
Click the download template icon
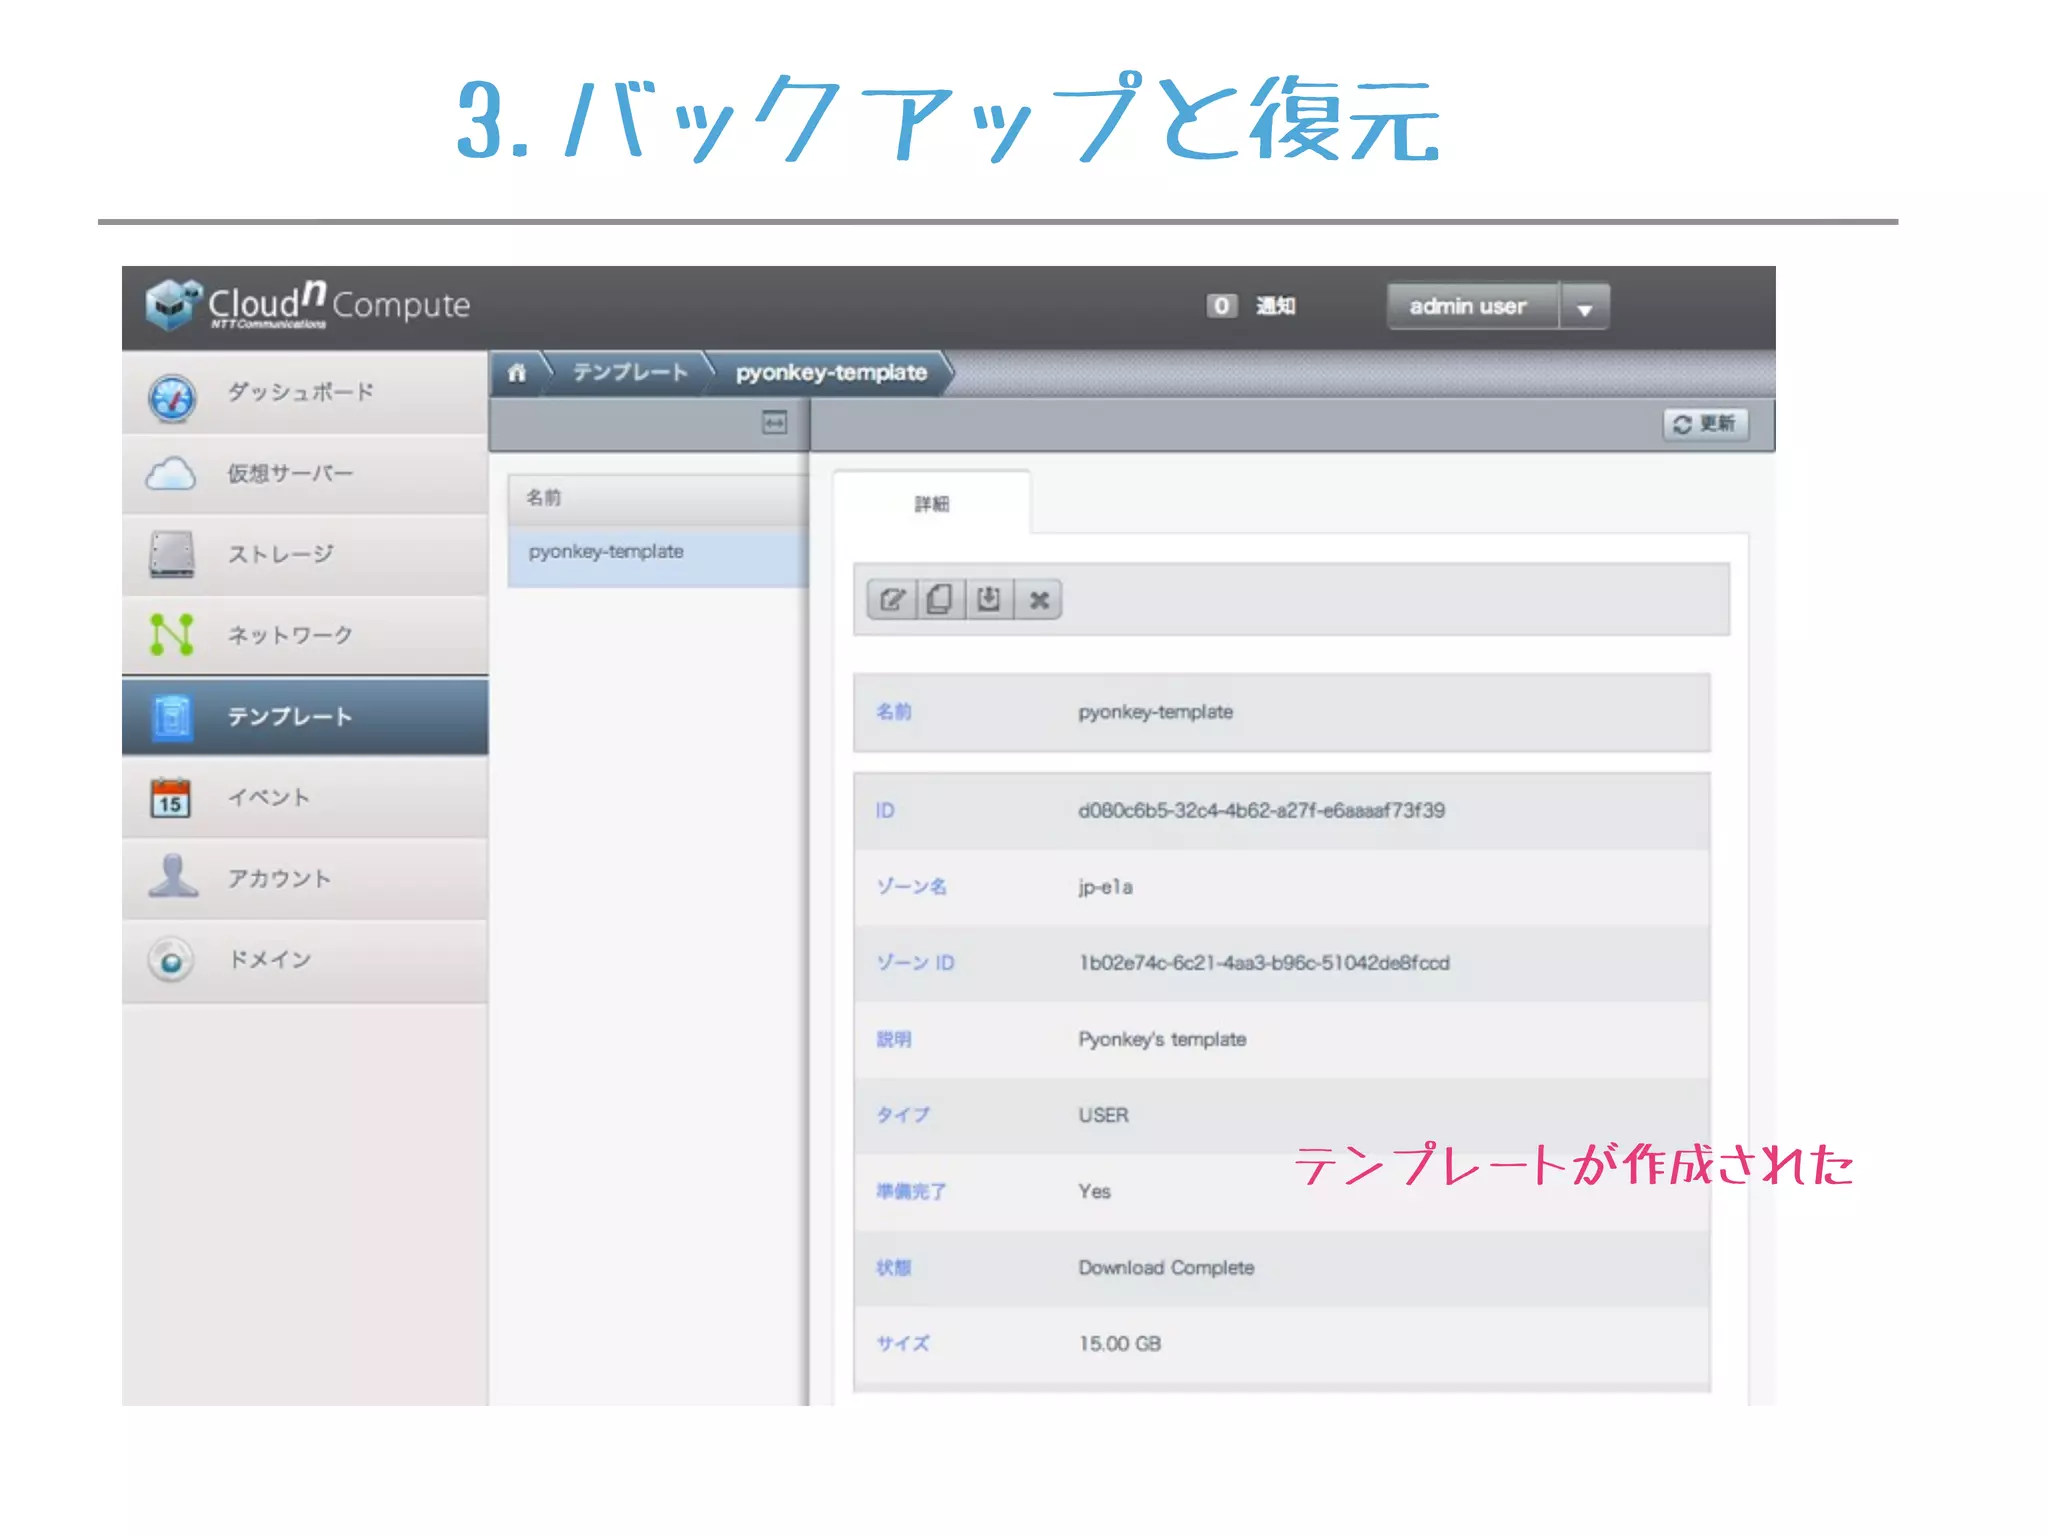click(989, 600)
